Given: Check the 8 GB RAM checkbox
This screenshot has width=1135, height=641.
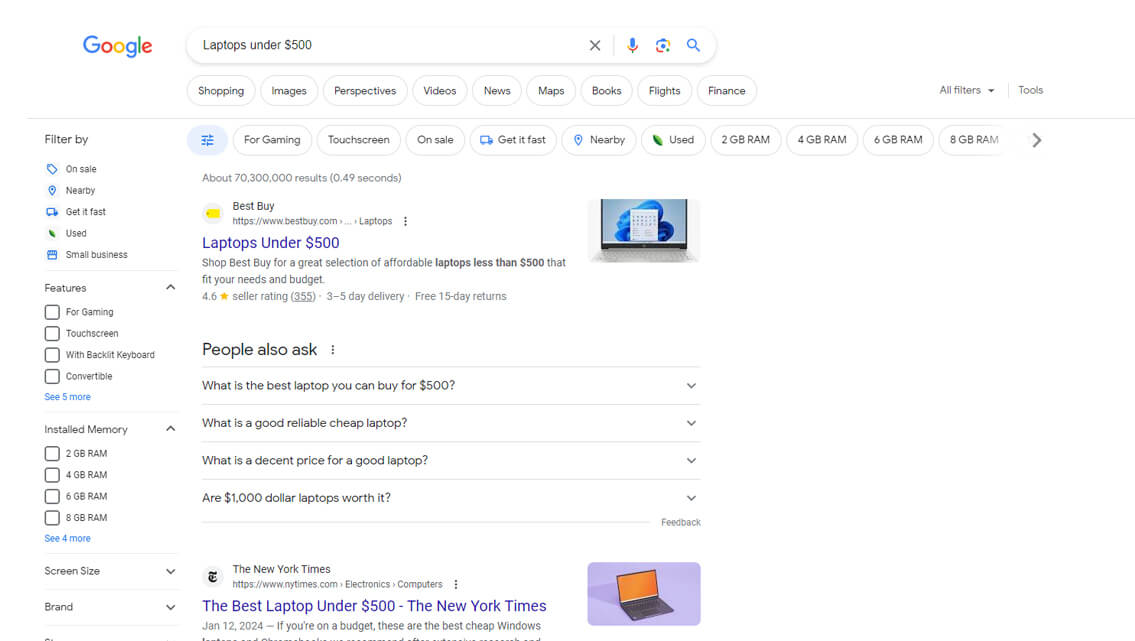Looking at the screenshot, I should [51, 517].
